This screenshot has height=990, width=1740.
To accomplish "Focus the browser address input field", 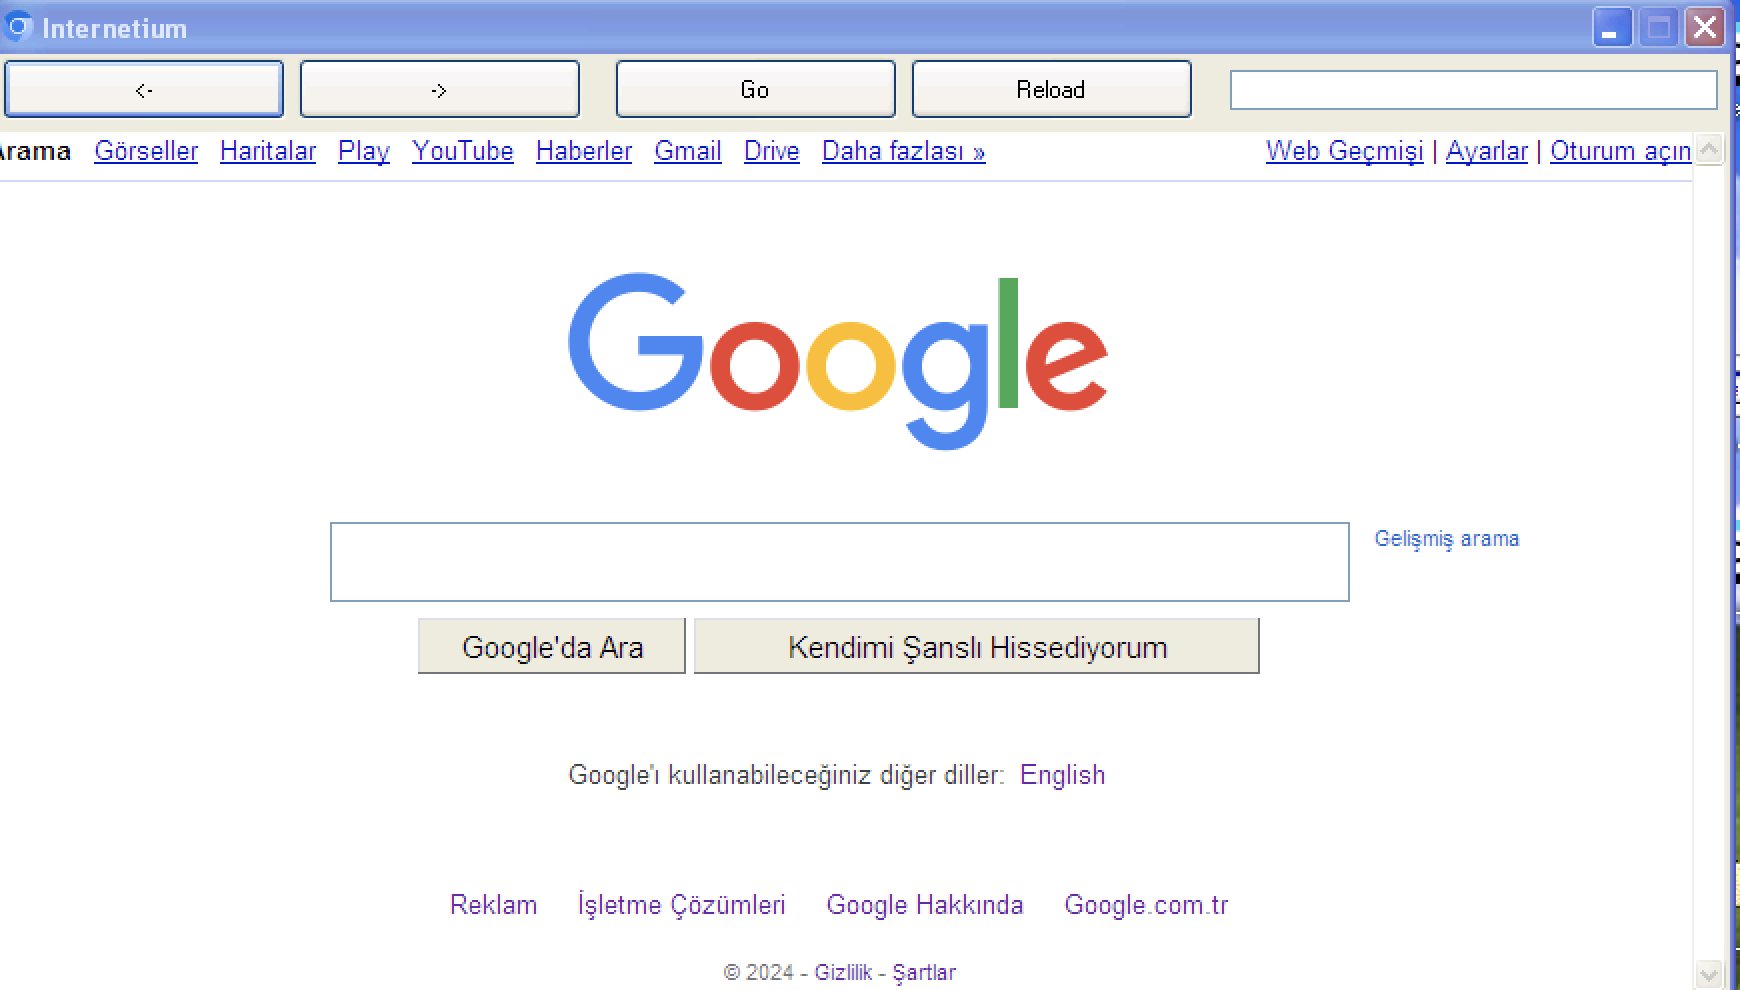I will click(x=1473, y=90).
